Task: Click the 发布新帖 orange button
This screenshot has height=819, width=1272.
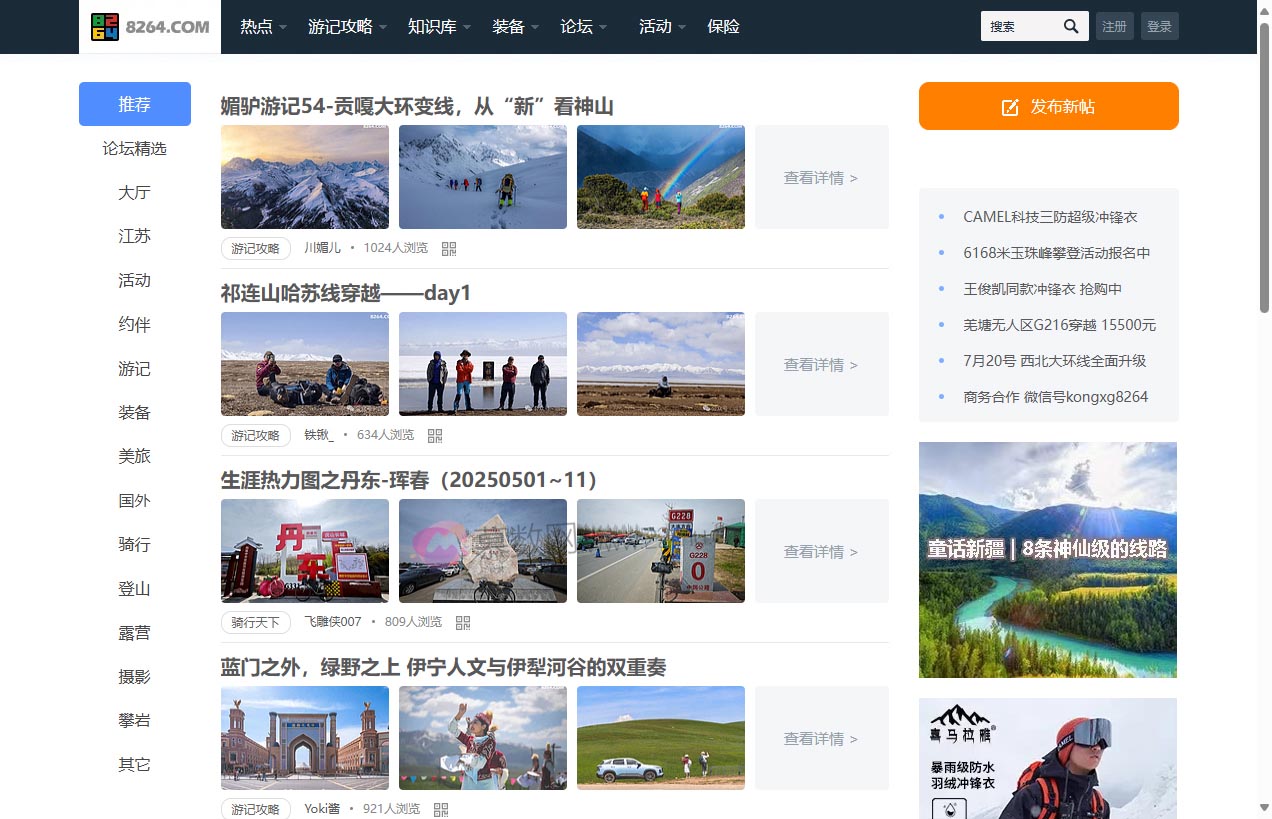Action: pos(1048,106)
